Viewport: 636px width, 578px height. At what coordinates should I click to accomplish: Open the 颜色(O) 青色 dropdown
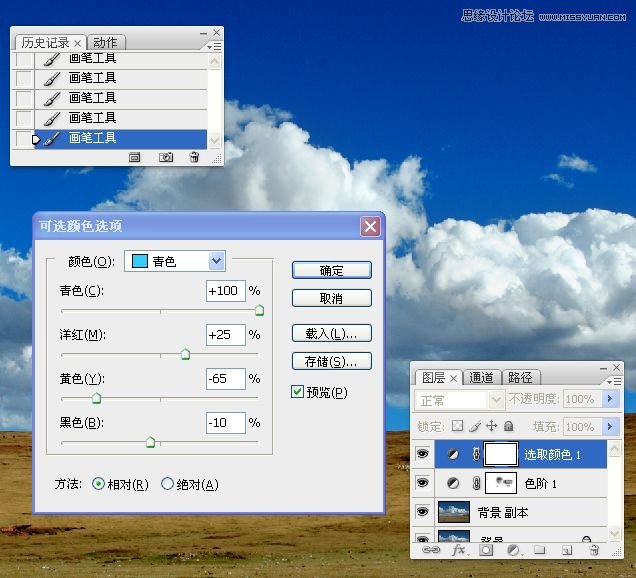175,261
